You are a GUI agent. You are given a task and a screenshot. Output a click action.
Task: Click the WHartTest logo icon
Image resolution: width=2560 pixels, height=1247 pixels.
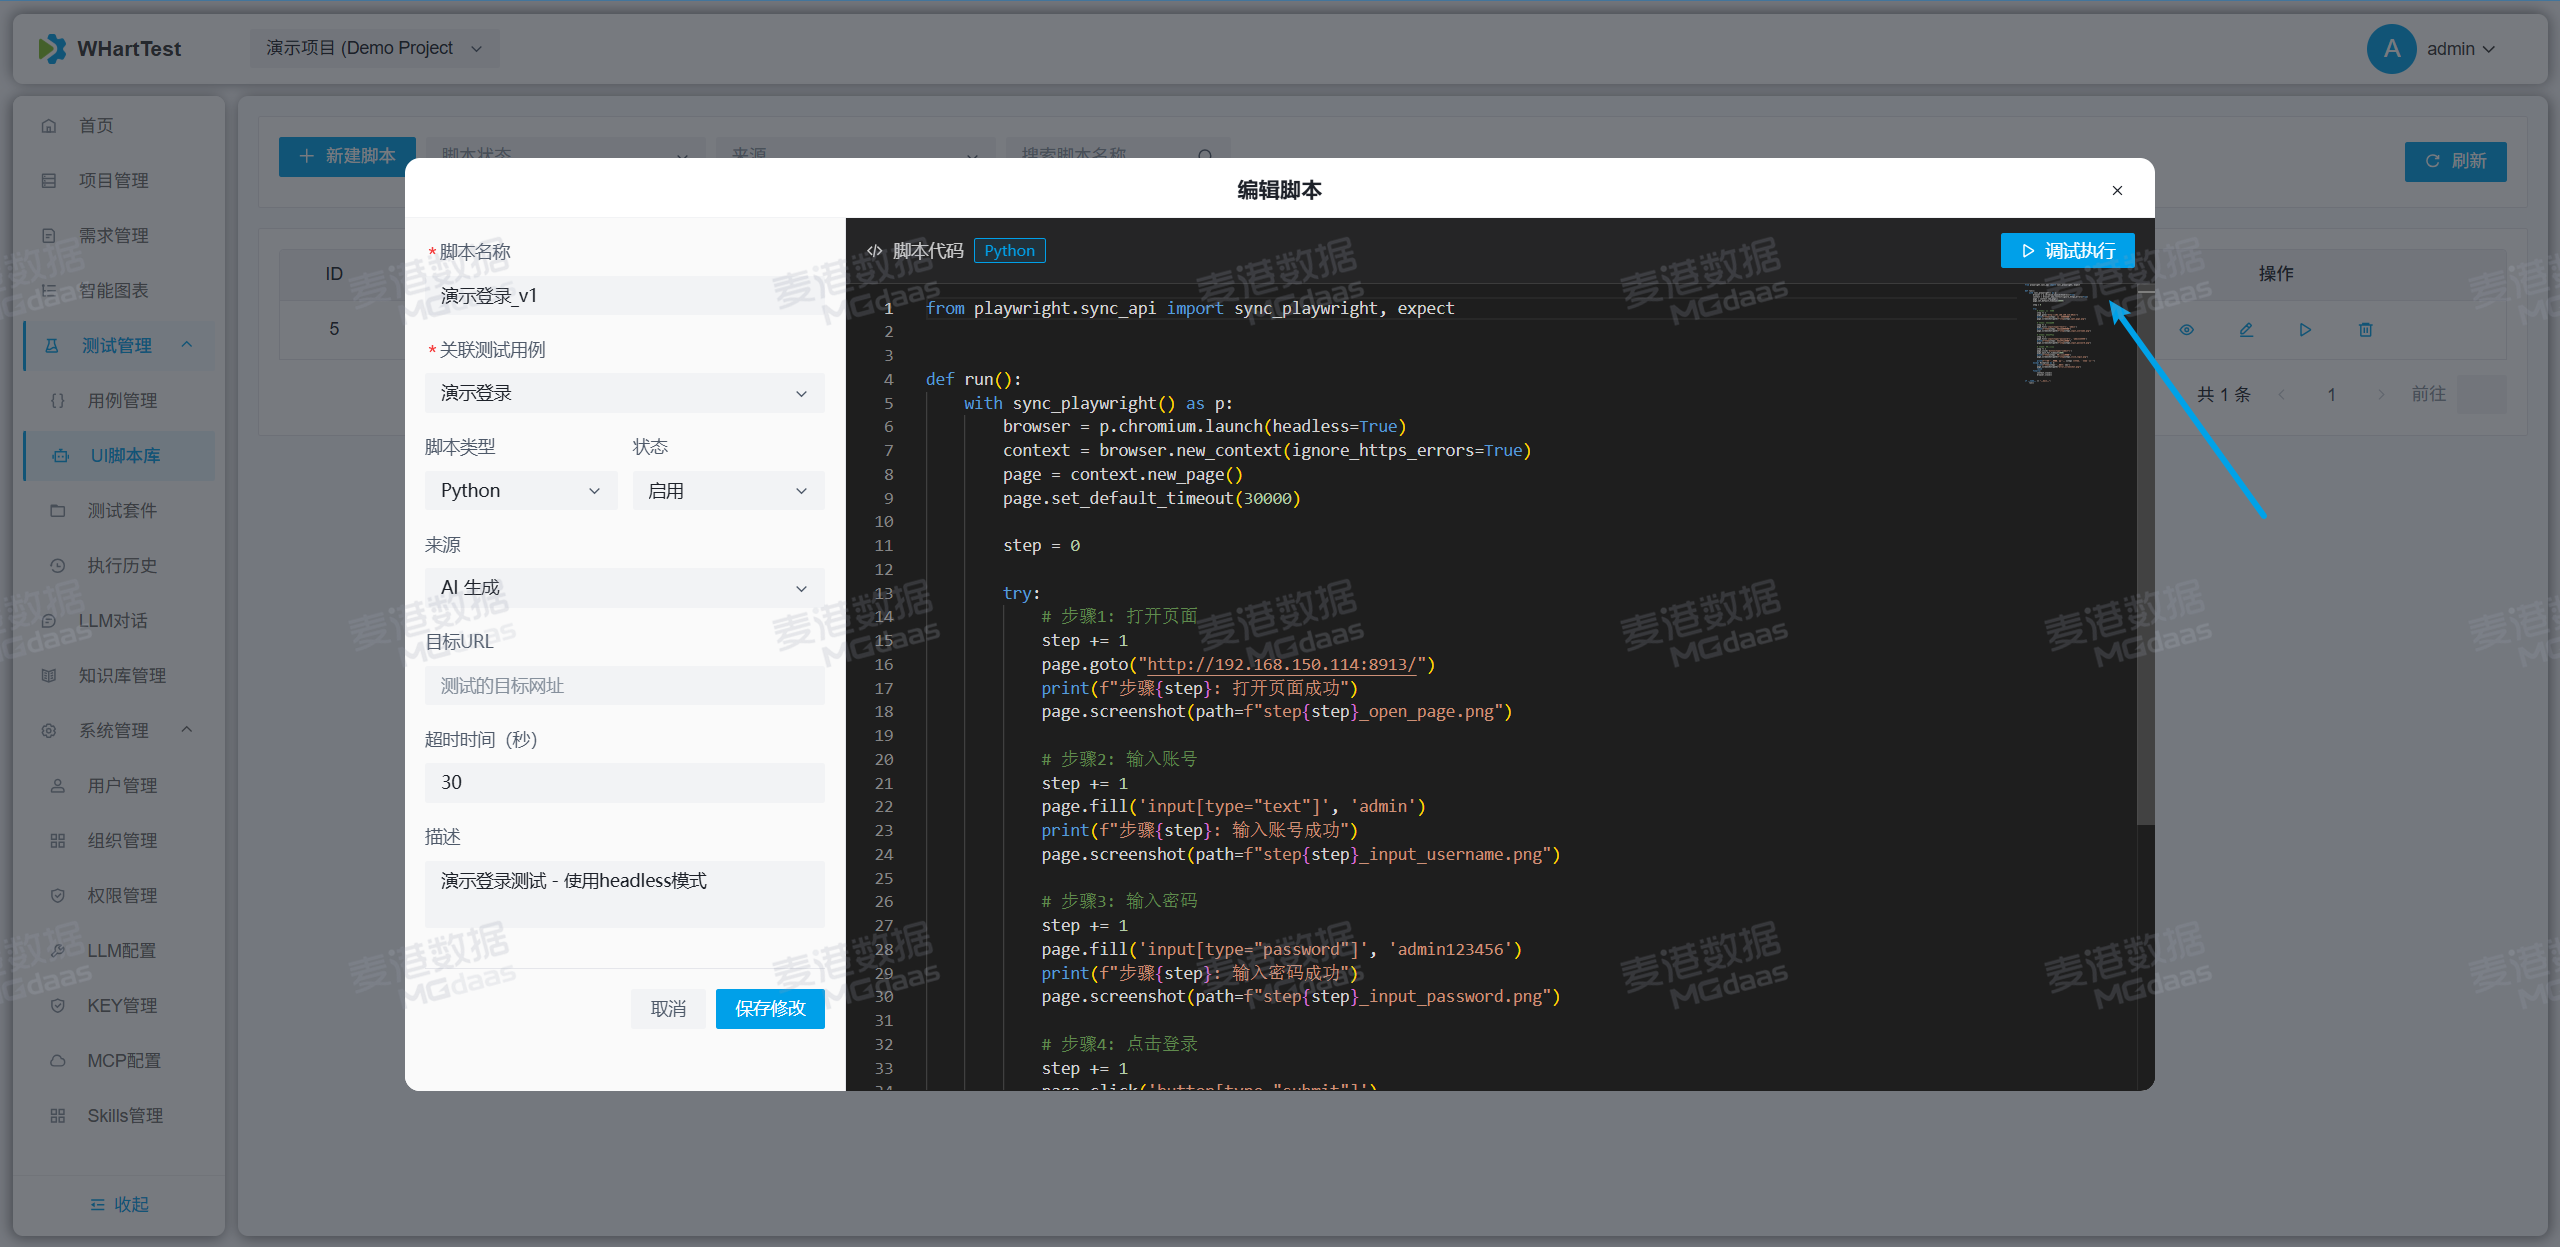[x=51, y=48]
